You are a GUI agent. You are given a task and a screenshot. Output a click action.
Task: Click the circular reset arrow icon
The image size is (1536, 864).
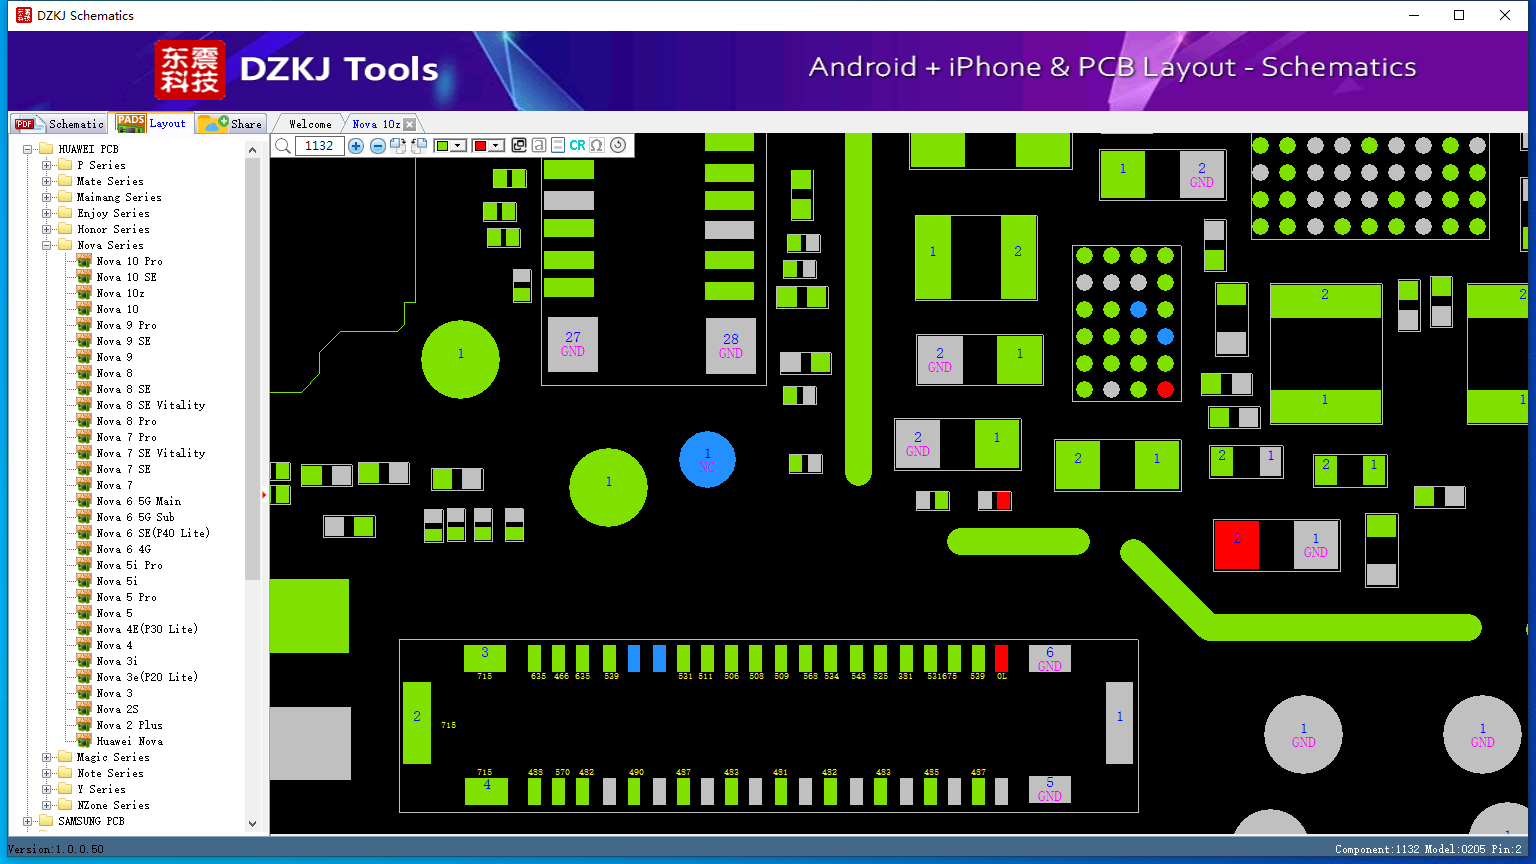[618, 145]
